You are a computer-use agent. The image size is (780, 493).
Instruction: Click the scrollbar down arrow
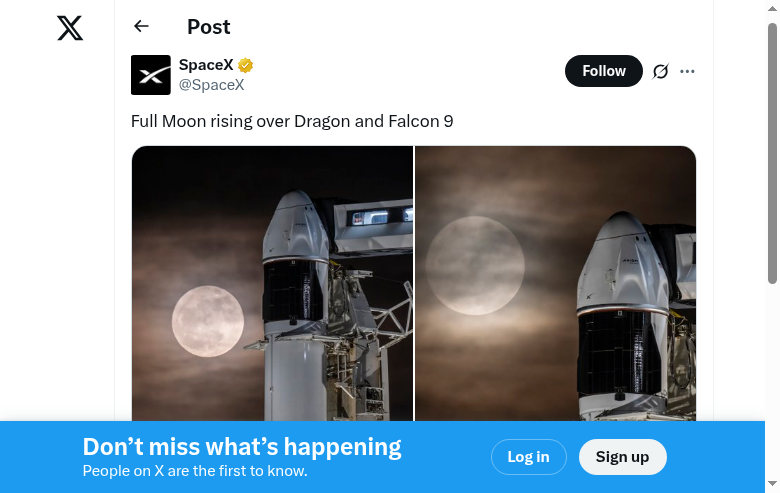coord(772,485)
